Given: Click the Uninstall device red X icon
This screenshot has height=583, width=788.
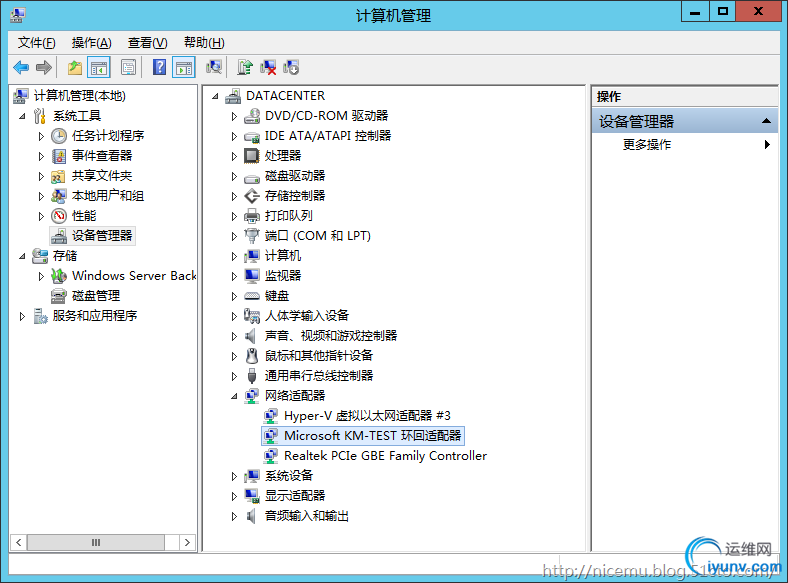Looking at the screenshot, I should click(x=268, y=67).
